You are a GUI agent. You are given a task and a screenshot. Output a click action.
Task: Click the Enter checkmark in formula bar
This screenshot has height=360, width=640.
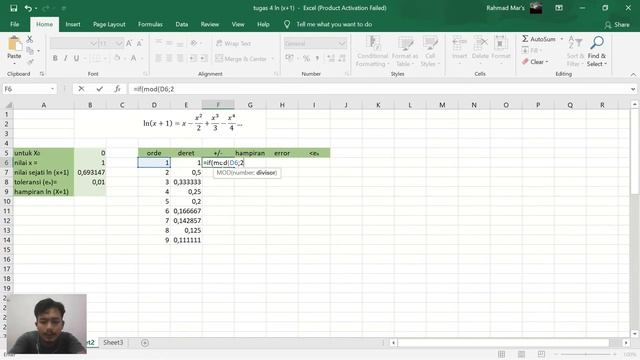tap(100, 89)
